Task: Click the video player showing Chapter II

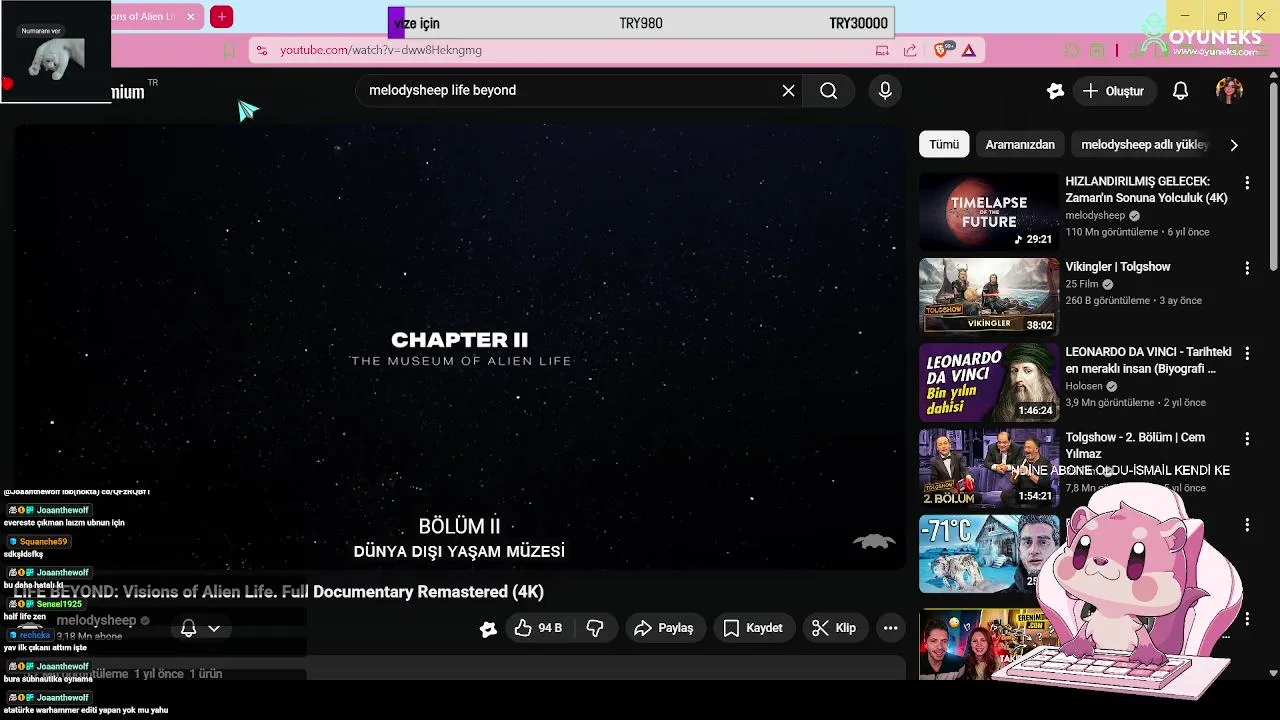Action: pos(459,347)
